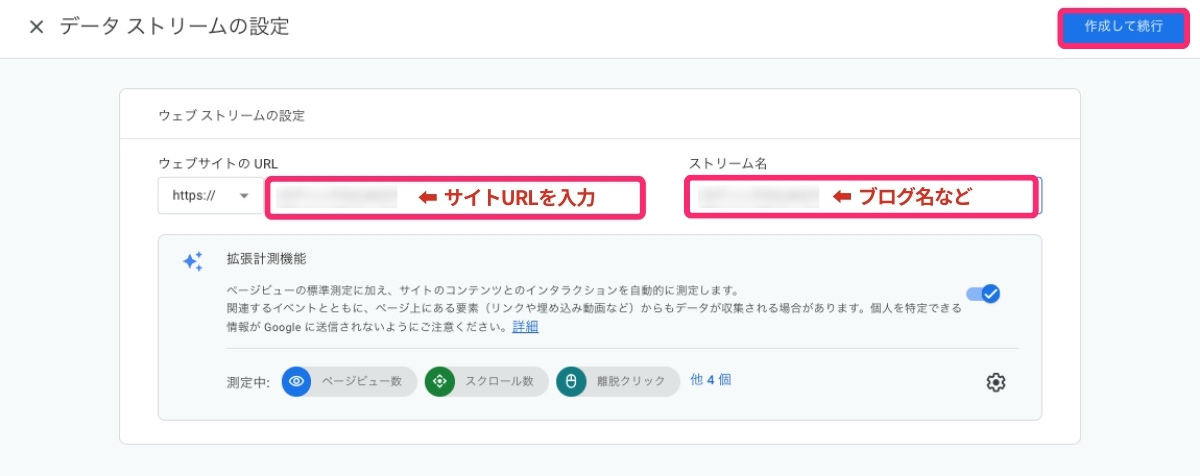Open the https:// protocol dropdown

[208, 196]
